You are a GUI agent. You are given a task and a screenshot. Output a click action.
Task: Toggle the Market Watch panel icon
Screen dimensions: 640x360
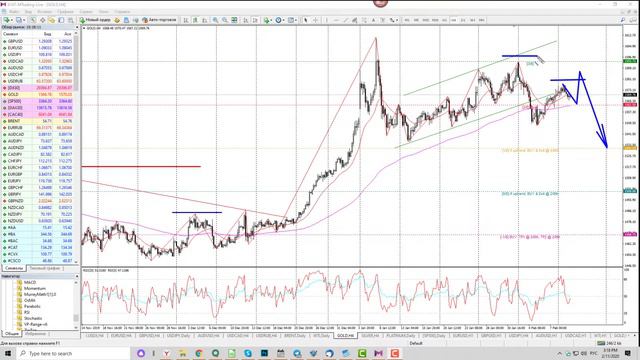click(x=33, y=20)
